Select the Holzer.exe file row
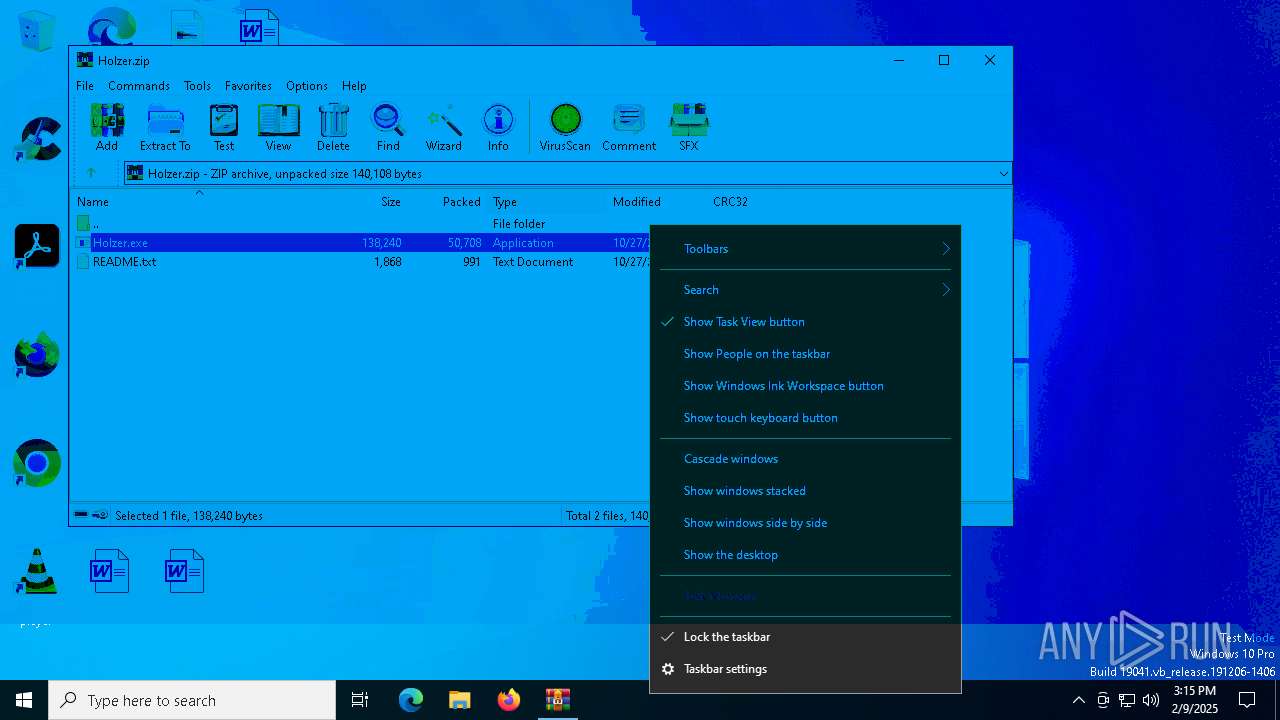Screen dimensions: 1280x720 [362, 243]
